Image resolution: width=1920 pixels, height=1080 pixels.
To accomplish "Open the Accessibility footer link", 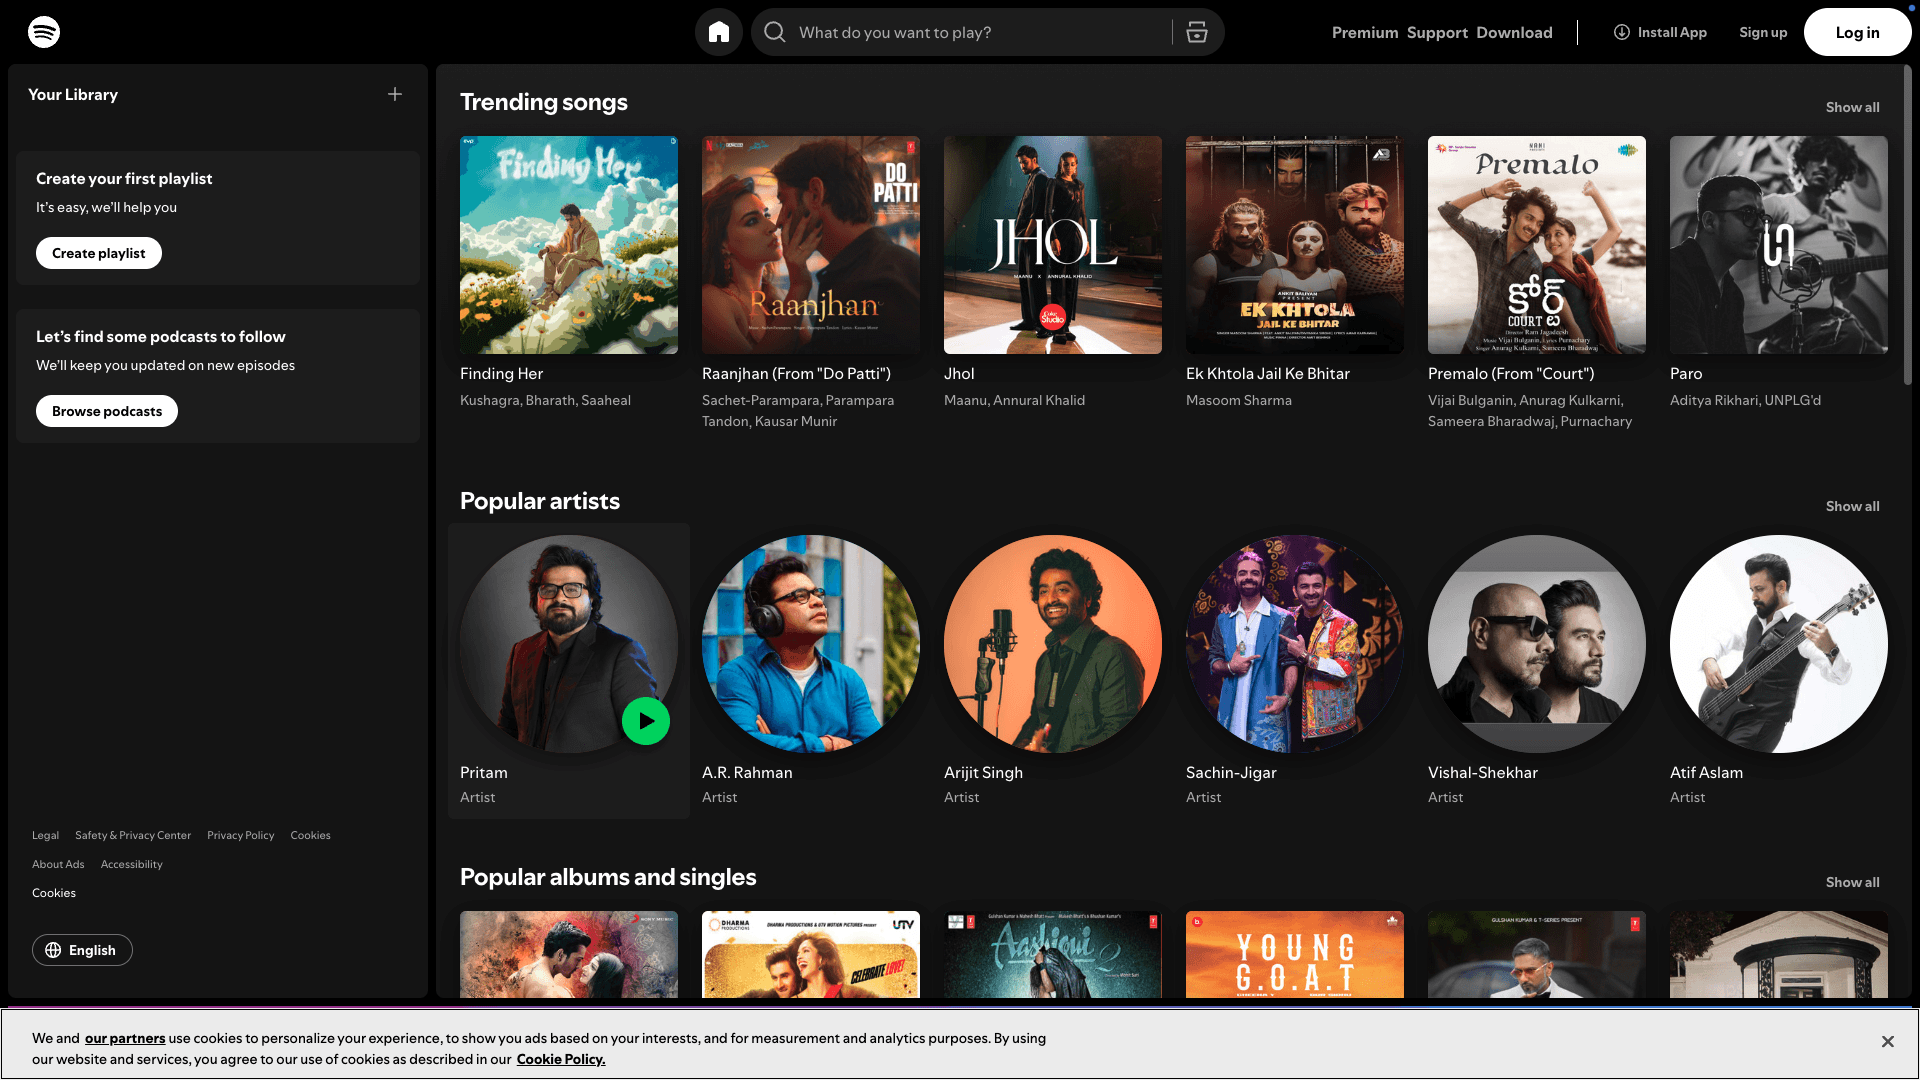I will point(131,864).
